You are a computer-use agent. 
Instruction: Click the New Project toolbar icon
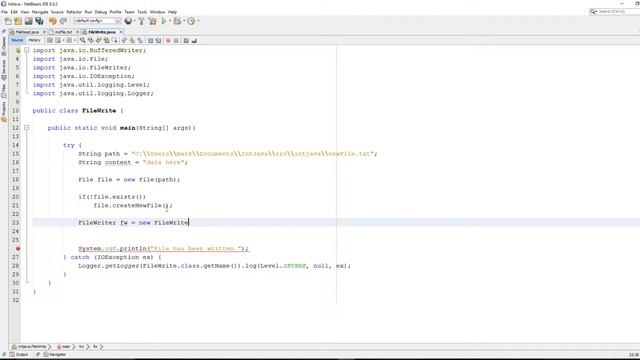click(18, 21)
